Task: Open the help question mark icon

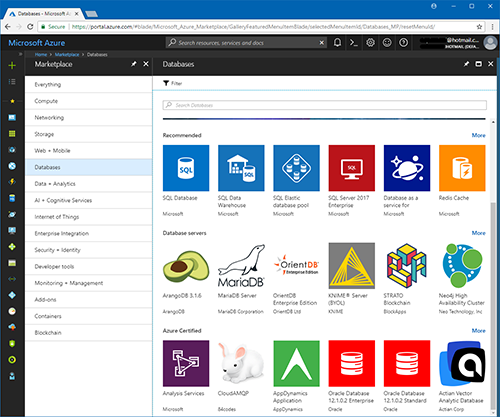Action: point(403,43)
